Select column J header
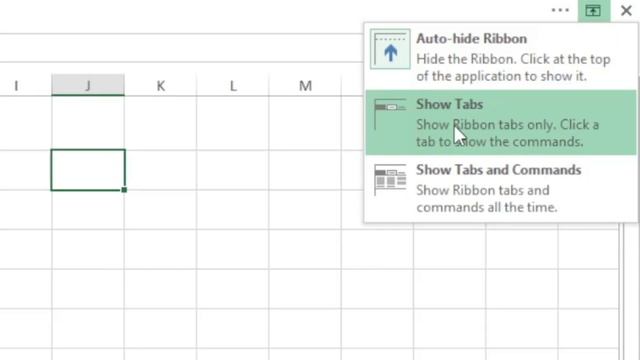The width and height of the screenshot is (640, 360). click(x=88, y=85)
